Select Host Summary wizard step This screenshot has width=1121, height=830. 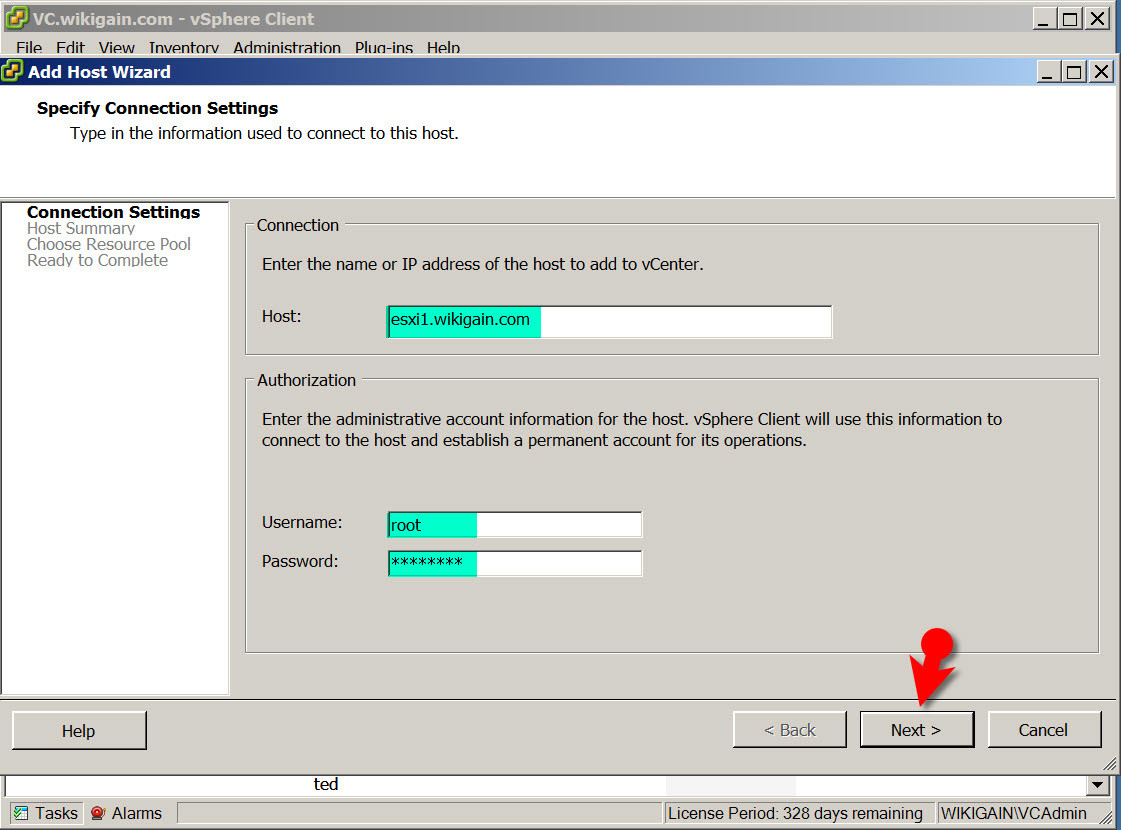pyautogui.click(x=81, y=229)
